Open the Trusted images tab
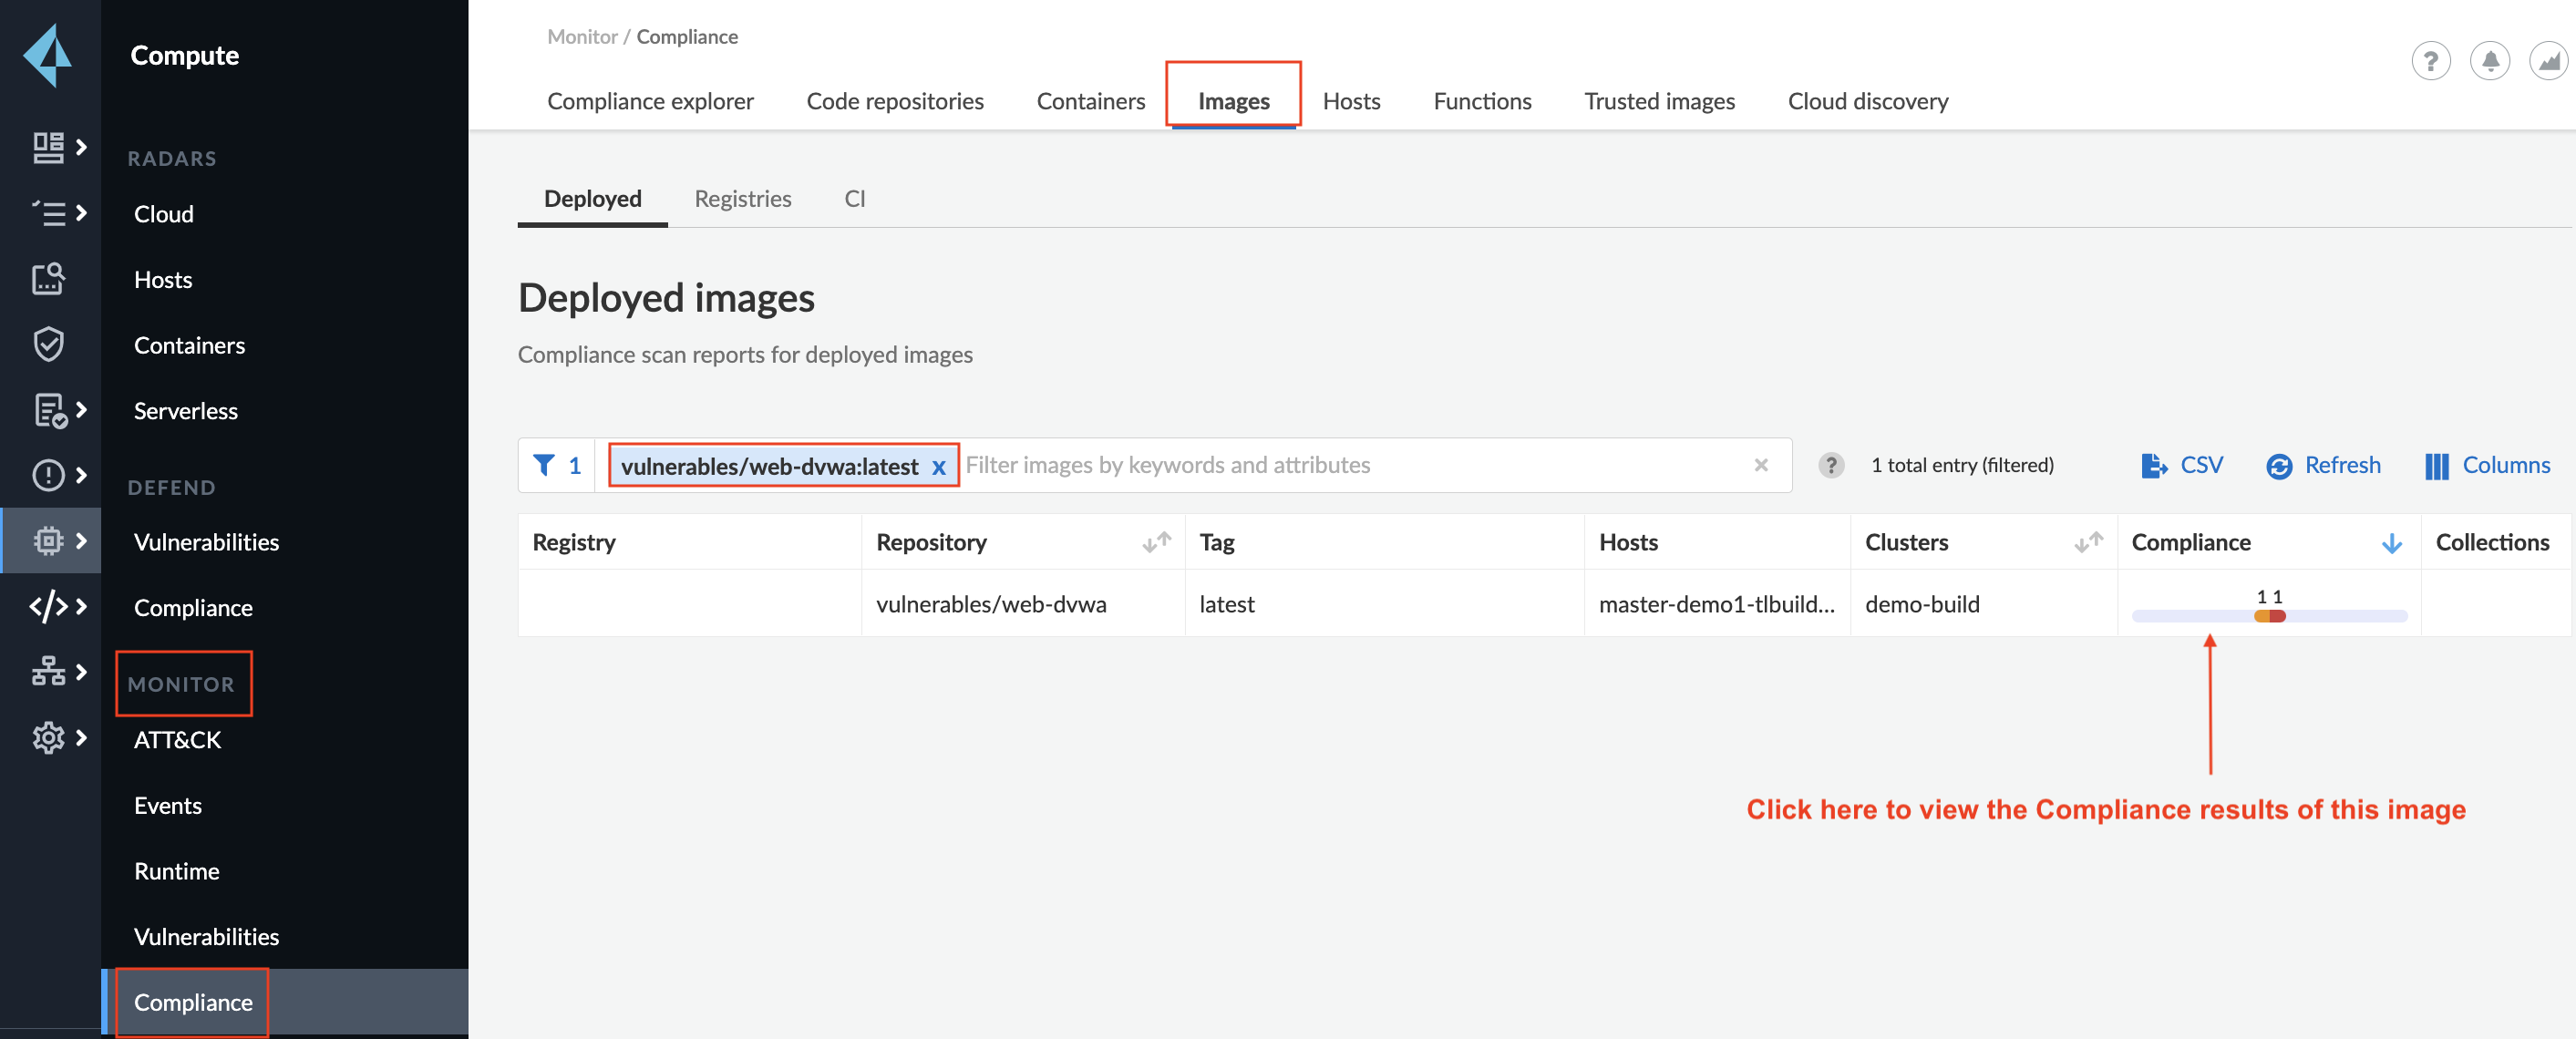 click(1658, 101)
